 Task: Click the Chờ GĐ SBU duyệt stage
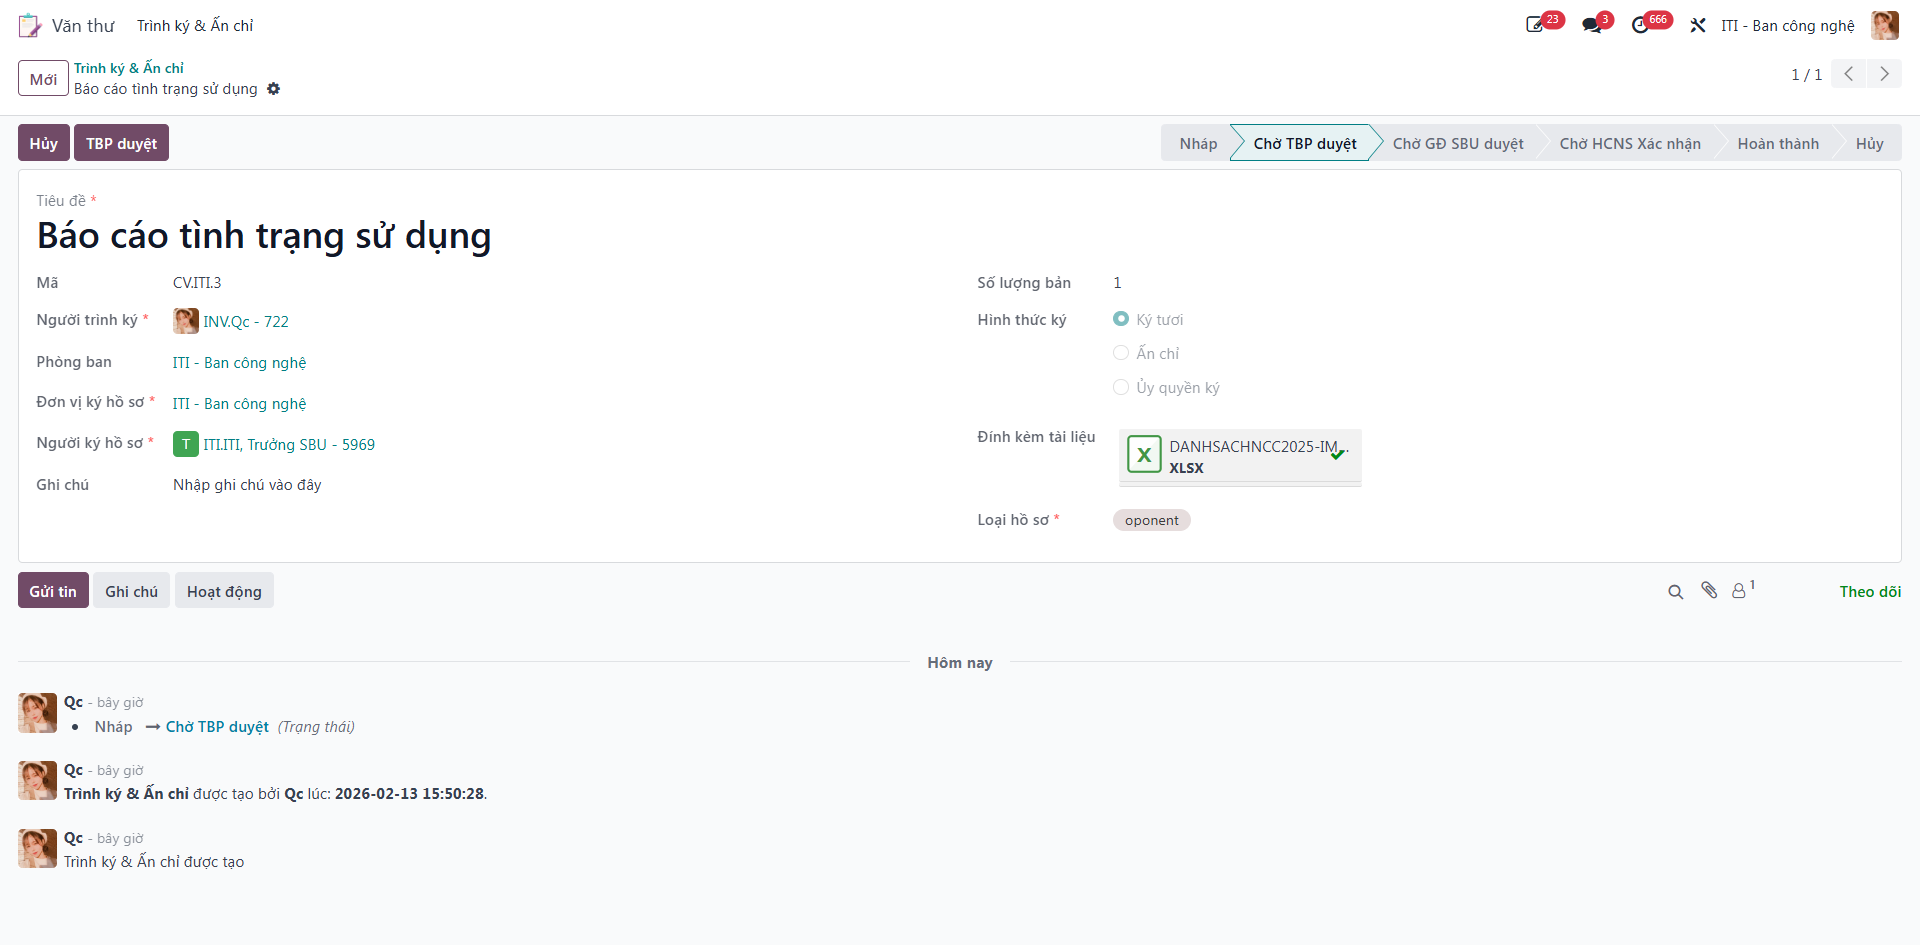point(1458,143)
